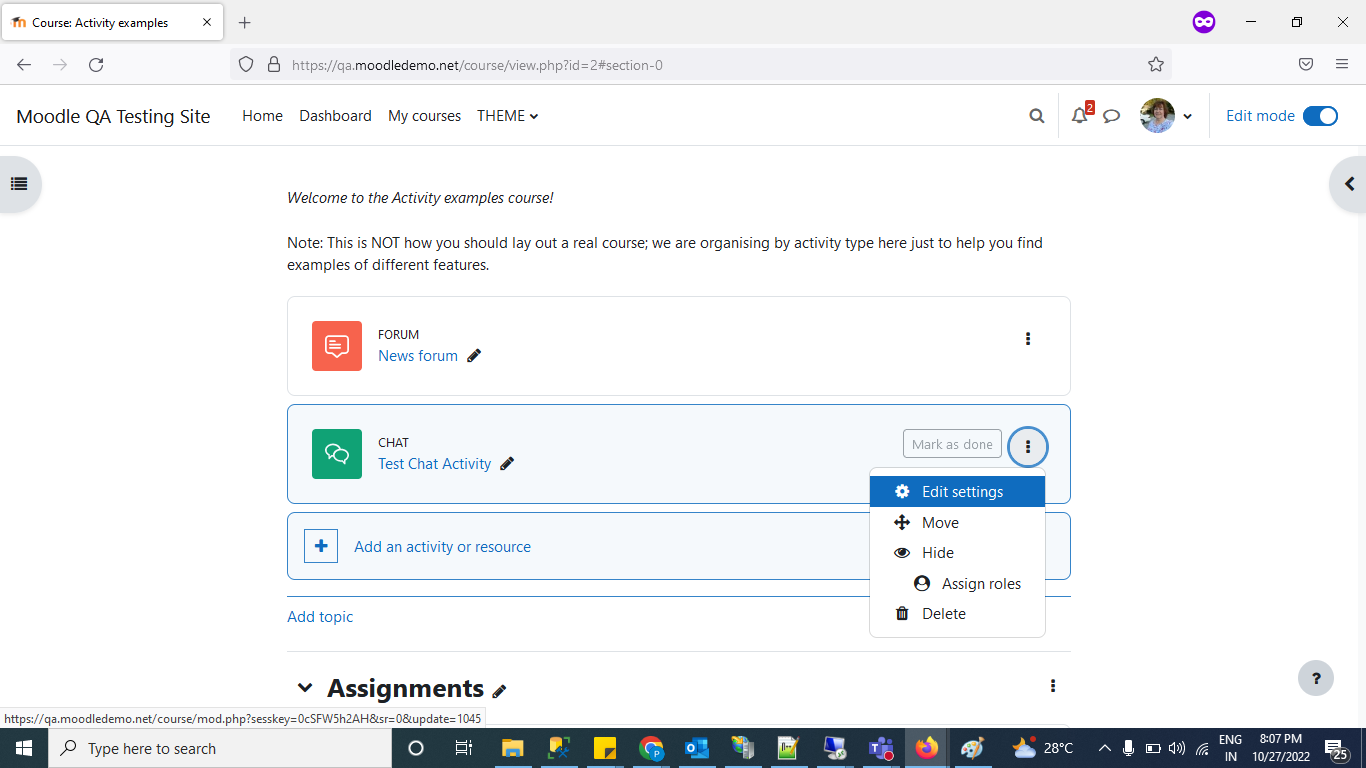Click the volume speaker tray icon

pos(1176,748)
